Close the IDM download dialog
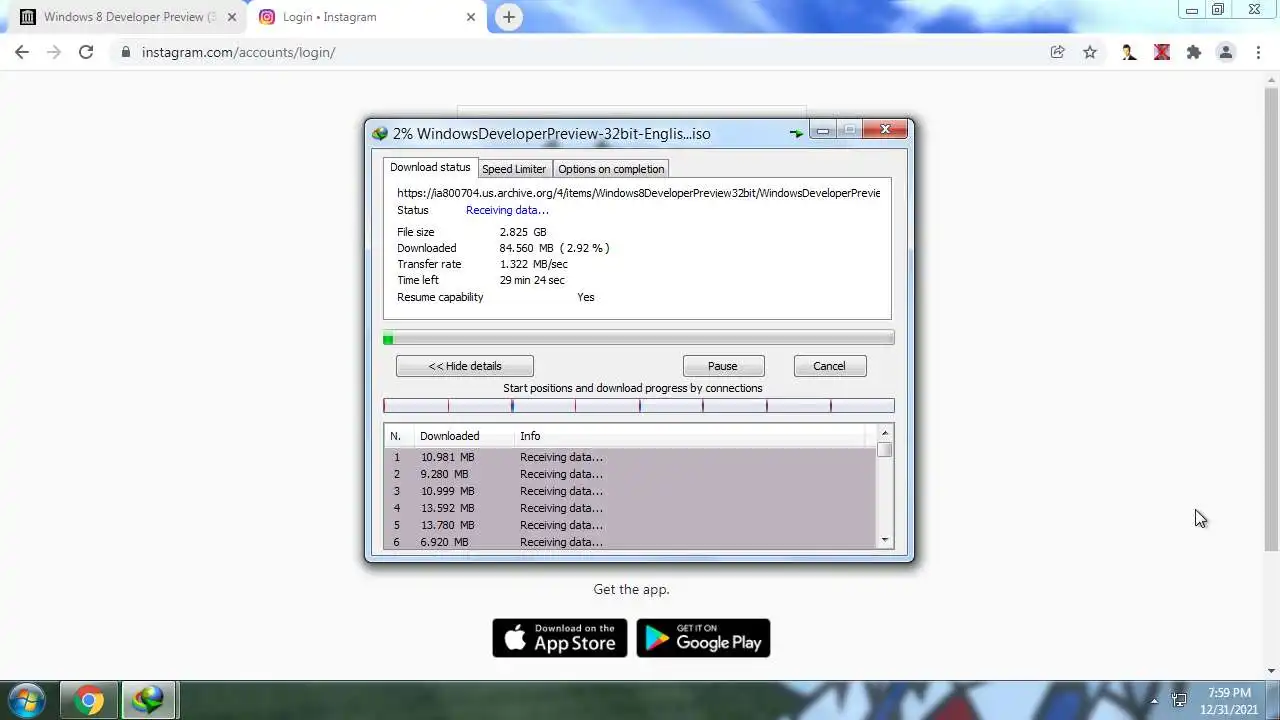Viewport: 1280px width, 720px height. pos(885,129)
